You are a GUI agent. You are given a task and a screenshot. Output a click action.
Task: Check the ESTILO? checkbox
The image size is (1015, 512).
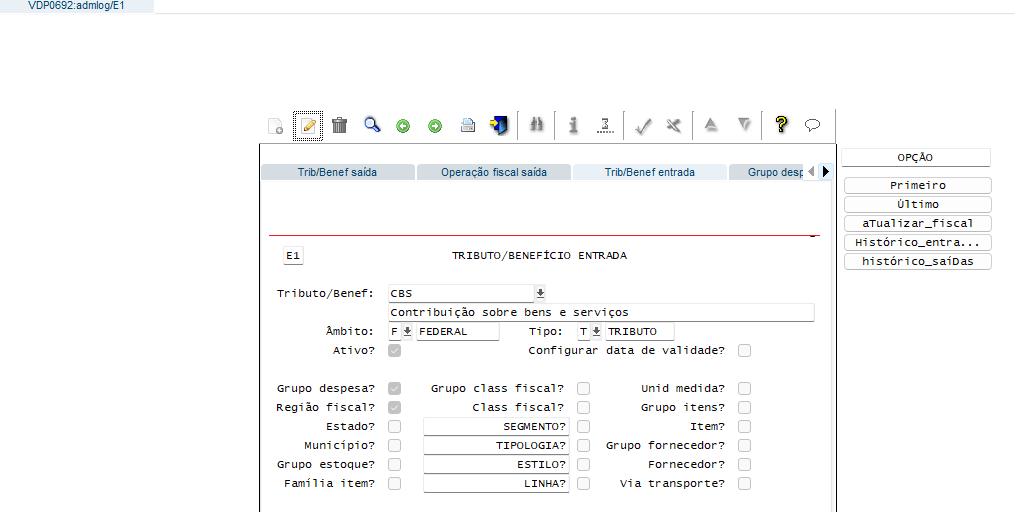[583, 464]
